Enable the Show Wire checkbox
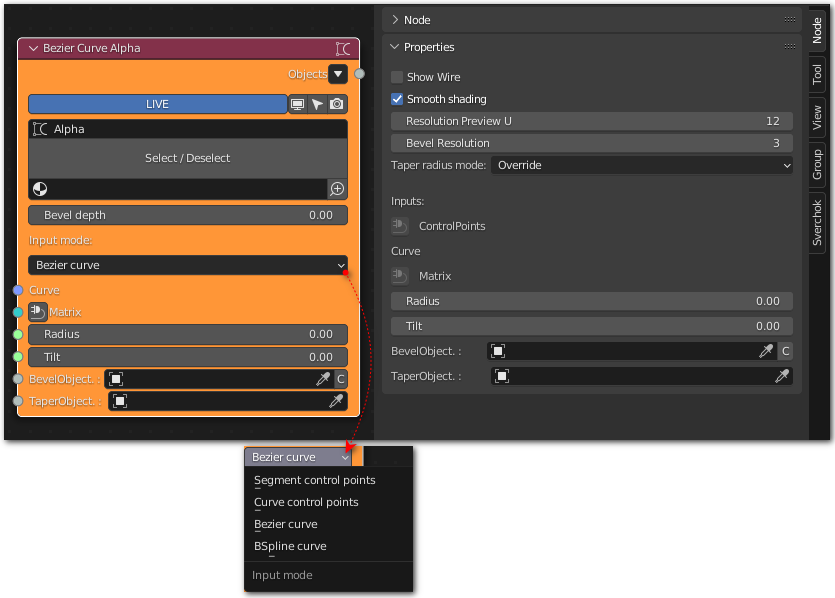 (397, 77)
